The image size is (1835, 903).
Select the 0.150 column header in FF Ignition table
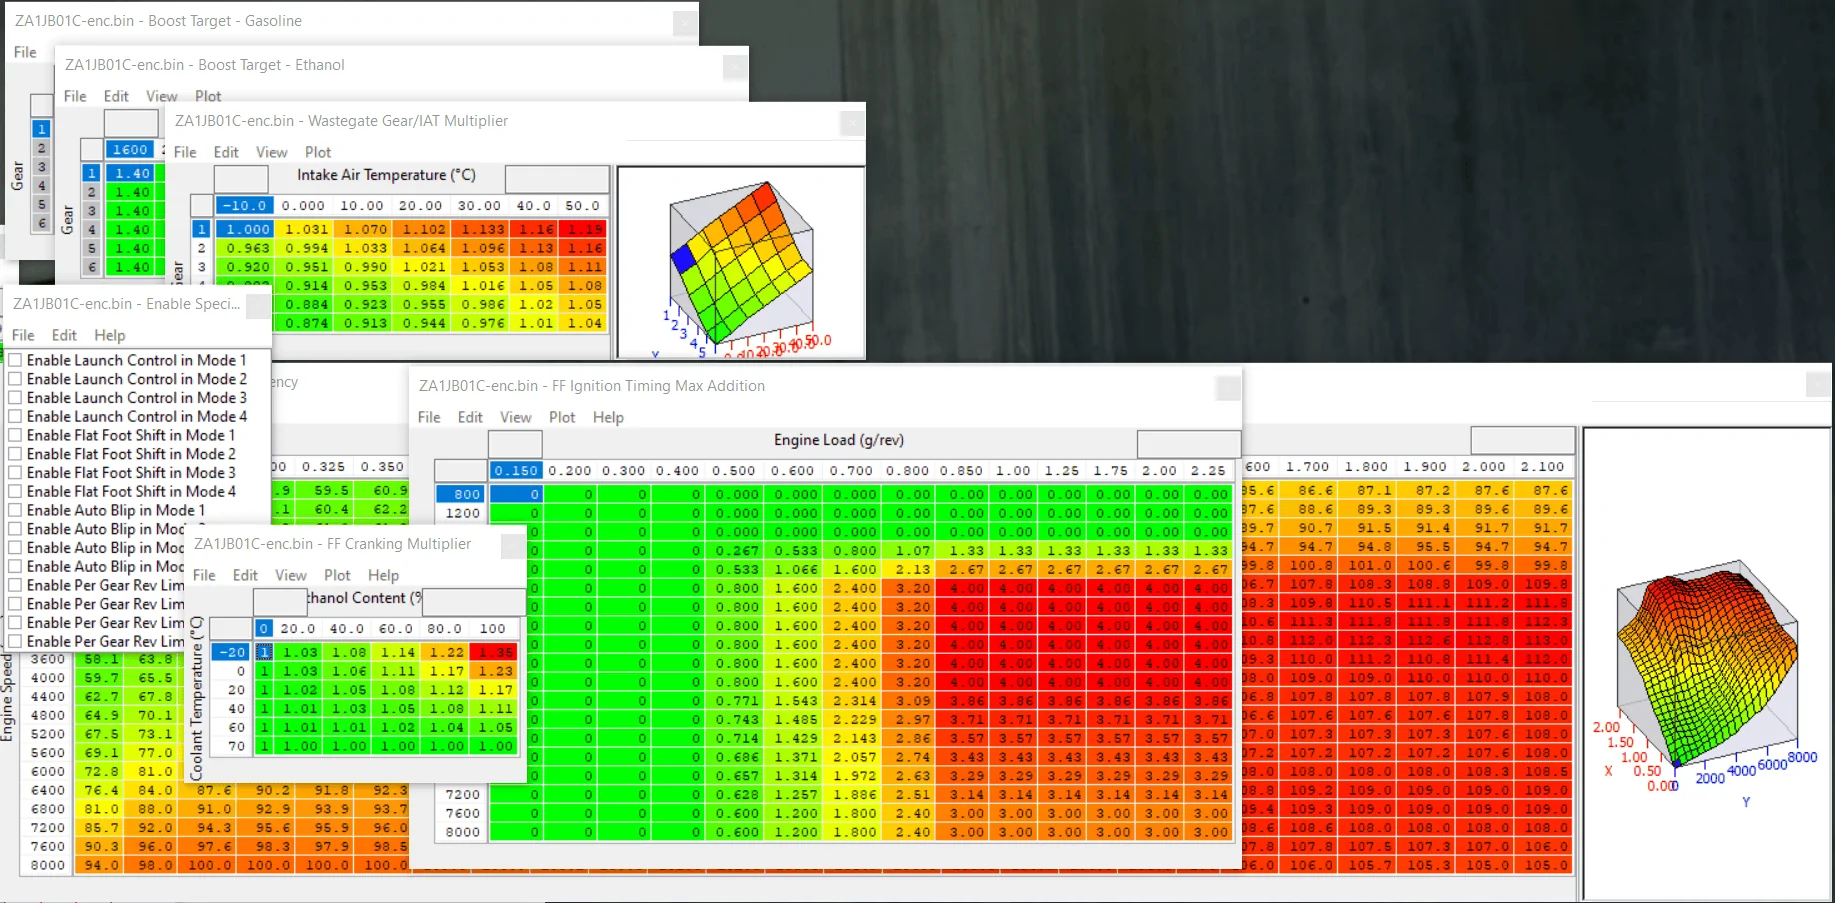click(x=516, y=470)
